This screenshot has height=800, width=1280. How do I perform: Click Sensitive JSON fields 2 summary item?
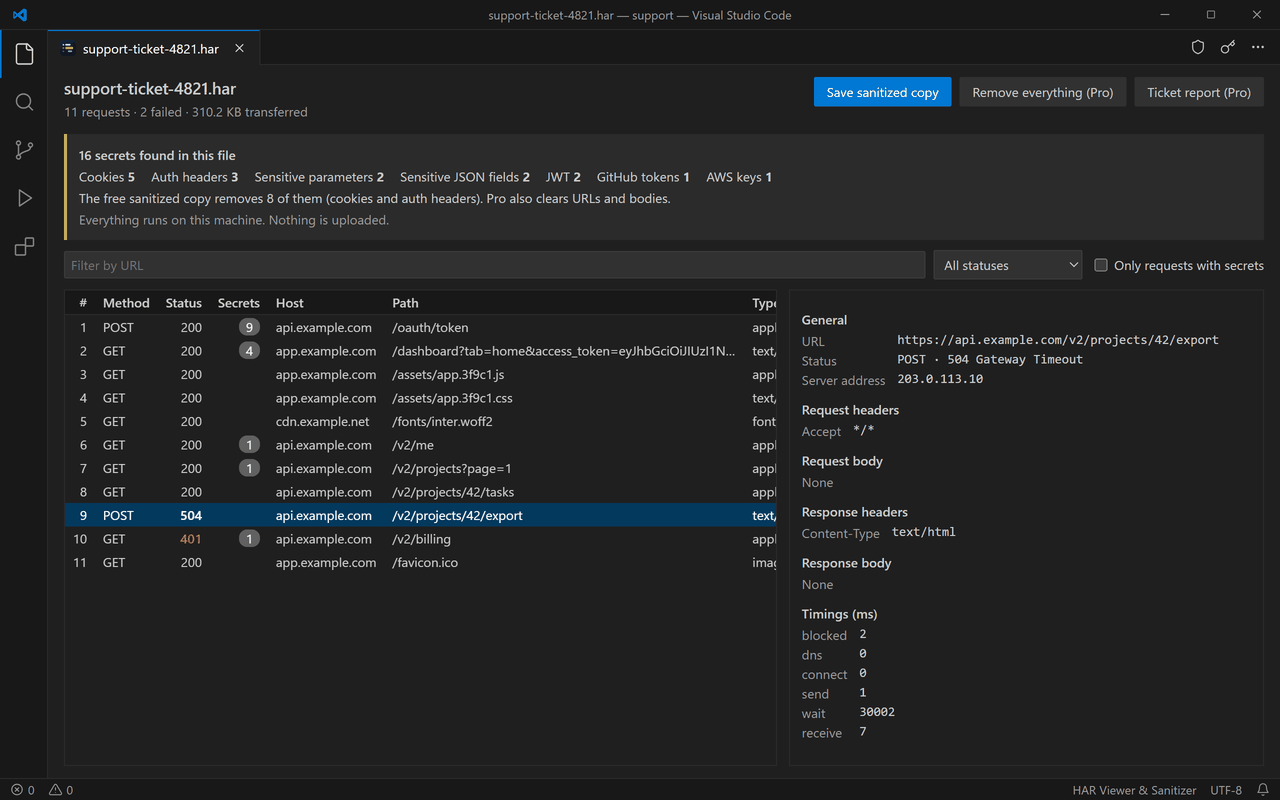[465, 177]
